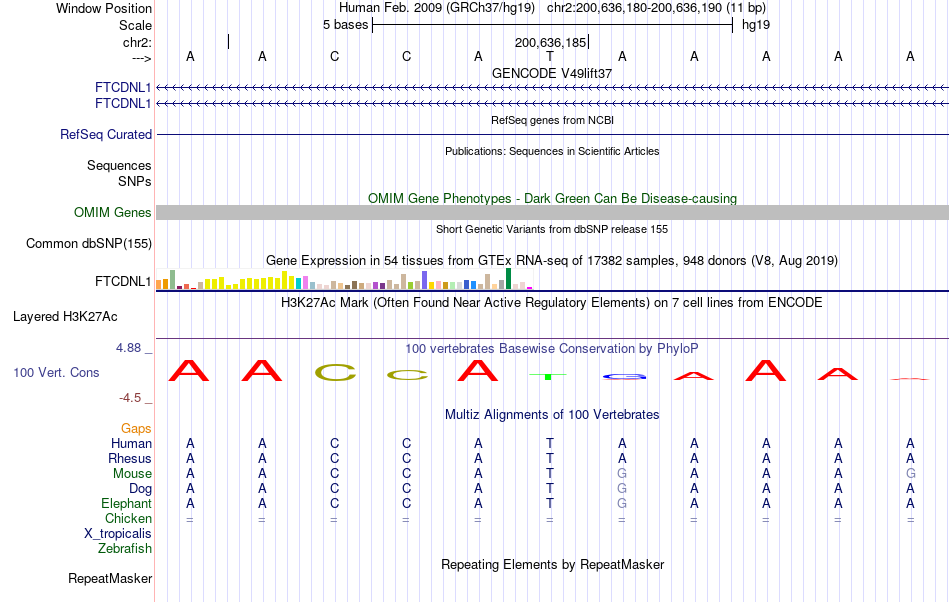The width and height of the screenshot is (950, 602).
Task: Click the chr2:200,636,180-200,636,190 (11 bp) position text
Action: (x=656, y=8)
